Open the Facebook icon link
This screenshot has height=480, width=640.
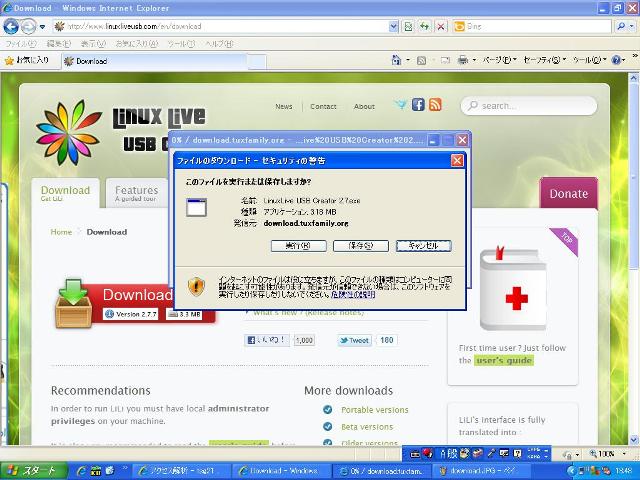pyautogui.click(x=419, y=105)
